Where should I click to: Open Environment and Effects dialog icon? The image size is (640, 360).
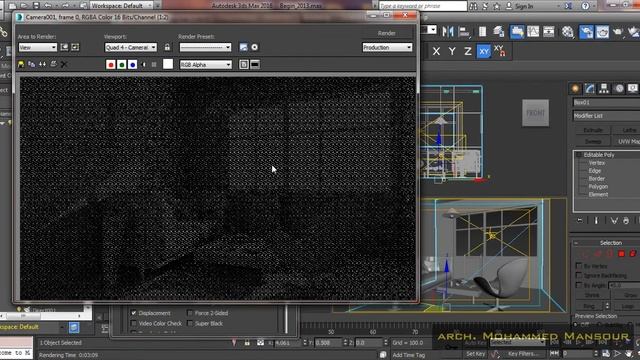pos(255,47)
